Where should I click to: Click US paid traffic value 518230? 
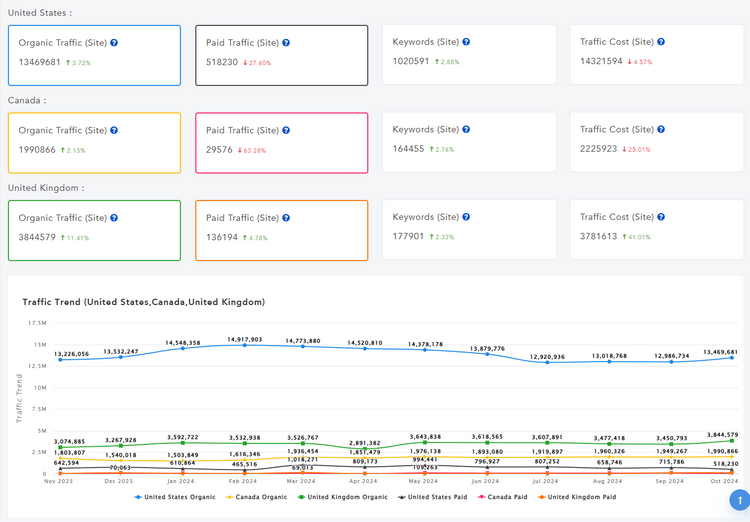click(x=222, y=62)
